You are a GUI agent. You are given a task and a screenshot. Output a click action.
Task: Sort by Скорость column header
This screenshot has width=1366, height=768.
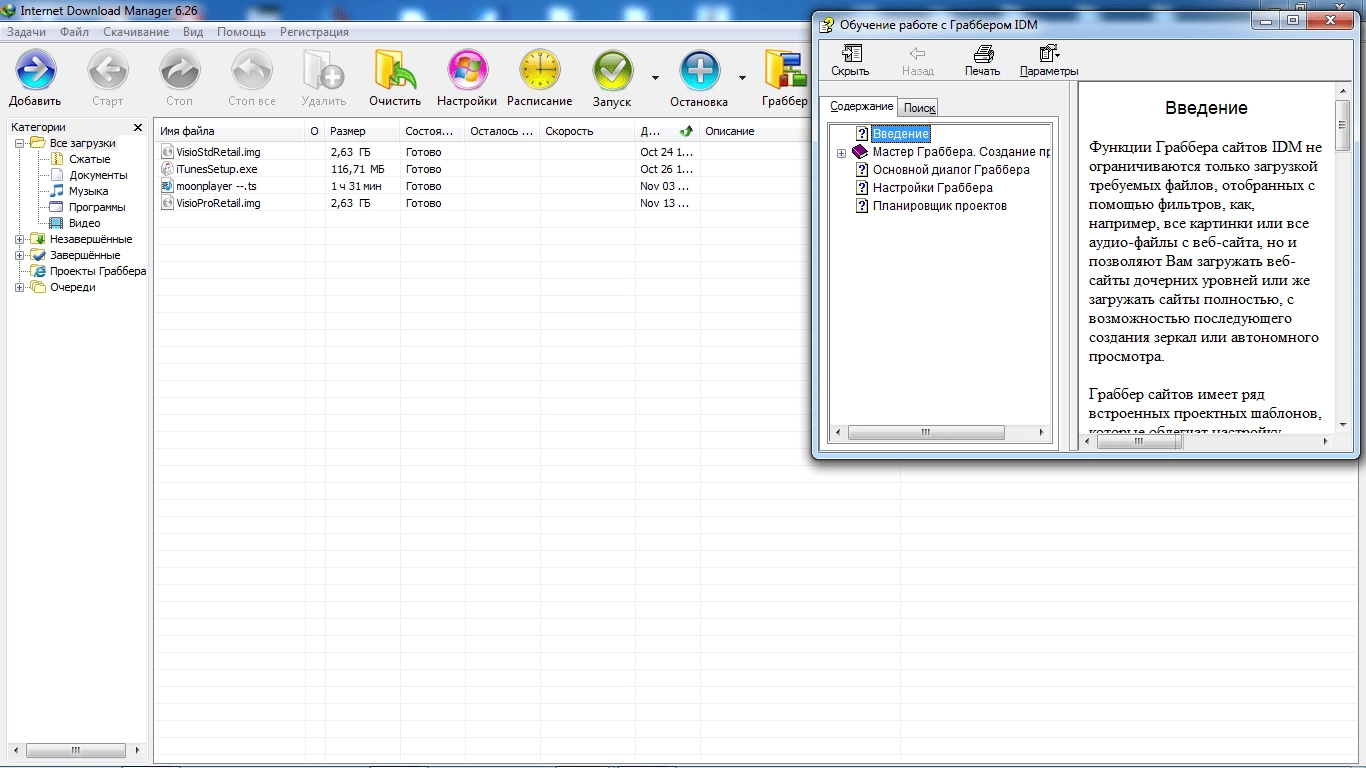coord(587,131)
